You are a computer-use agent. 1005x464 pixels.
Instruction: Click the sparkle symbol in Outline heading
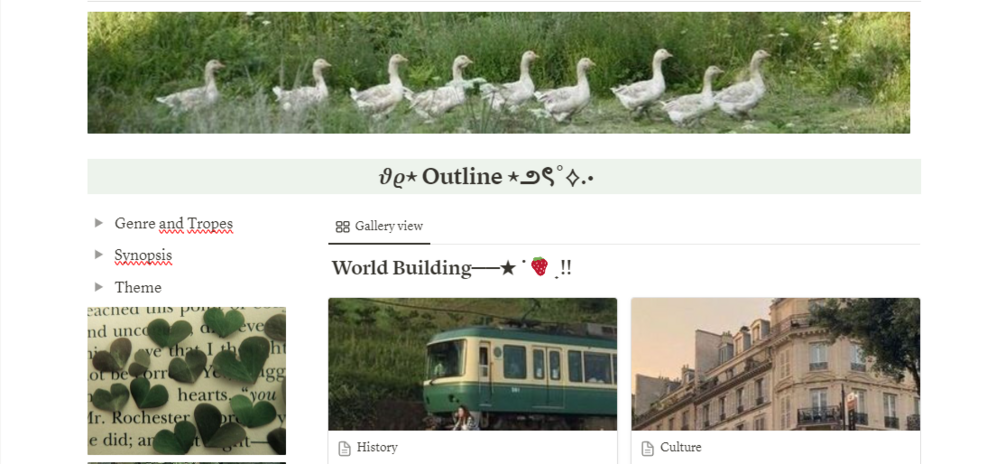pos(573,178)
